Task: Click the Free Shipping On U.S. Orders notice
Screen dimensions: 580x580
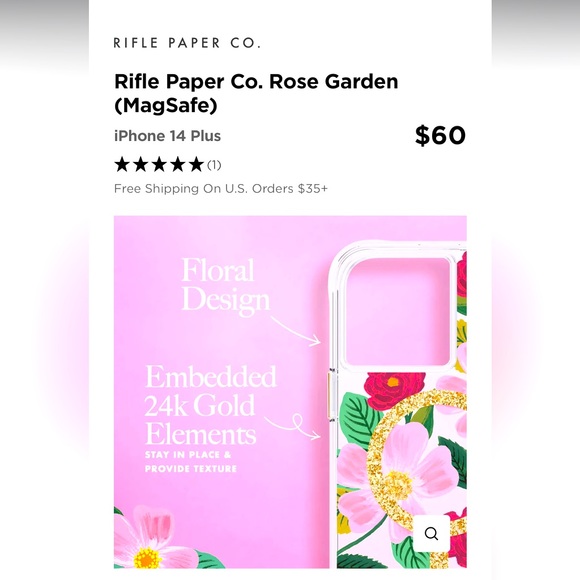Action: click(221, 189)
